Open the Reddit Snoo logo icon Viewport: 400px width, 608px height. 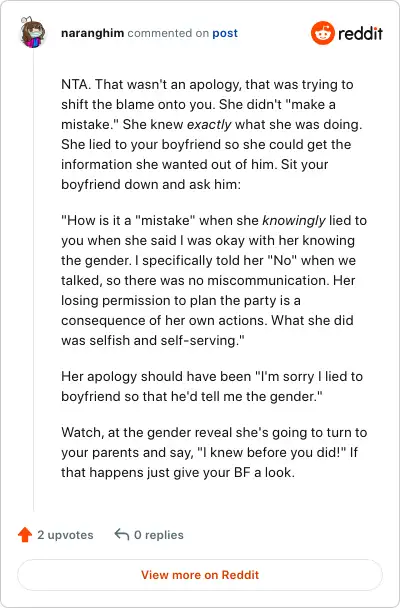(322, 33)
